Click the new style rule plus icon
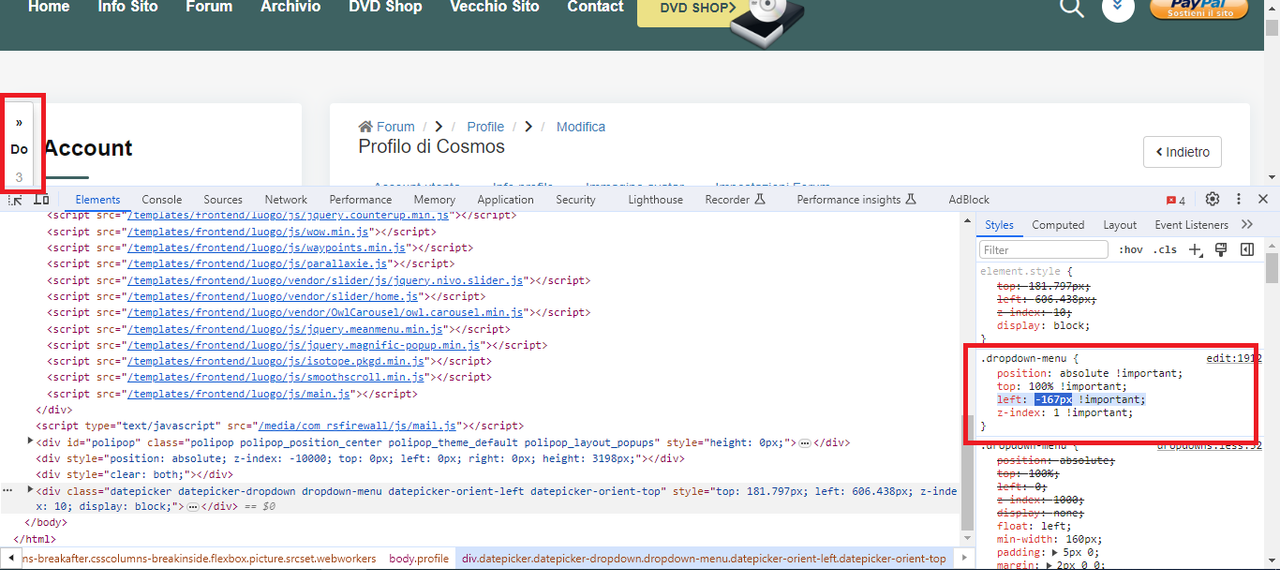 (1195, 249)
